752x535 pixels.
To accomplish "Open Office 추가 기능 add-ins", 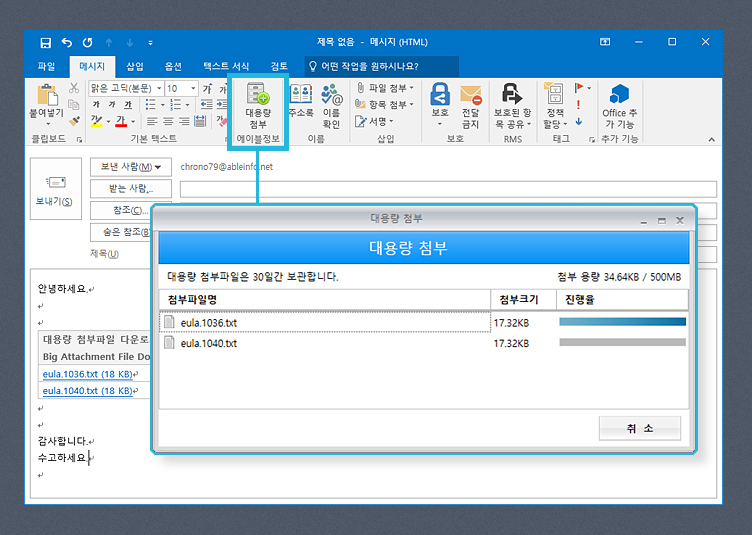I will [620, 105].
